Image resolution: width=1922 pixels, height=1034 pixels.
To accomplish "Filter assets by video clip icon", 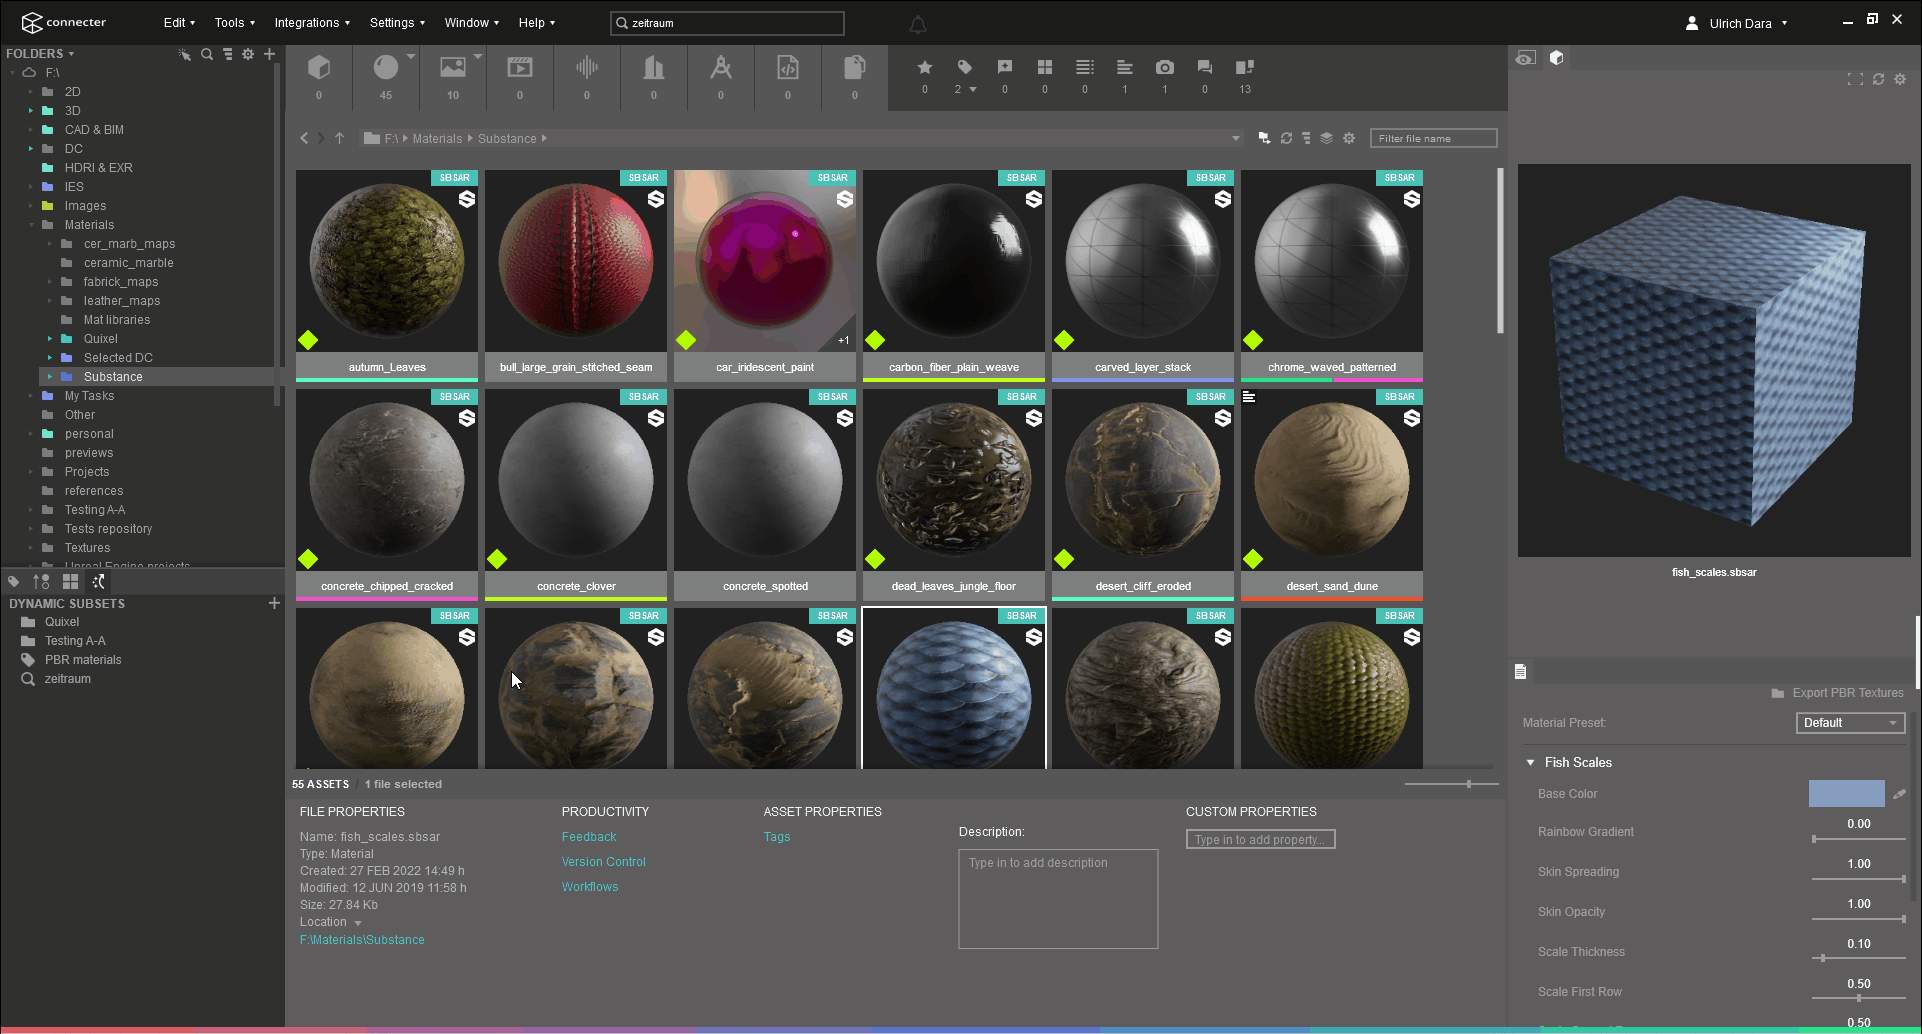I will pos(520,67).
